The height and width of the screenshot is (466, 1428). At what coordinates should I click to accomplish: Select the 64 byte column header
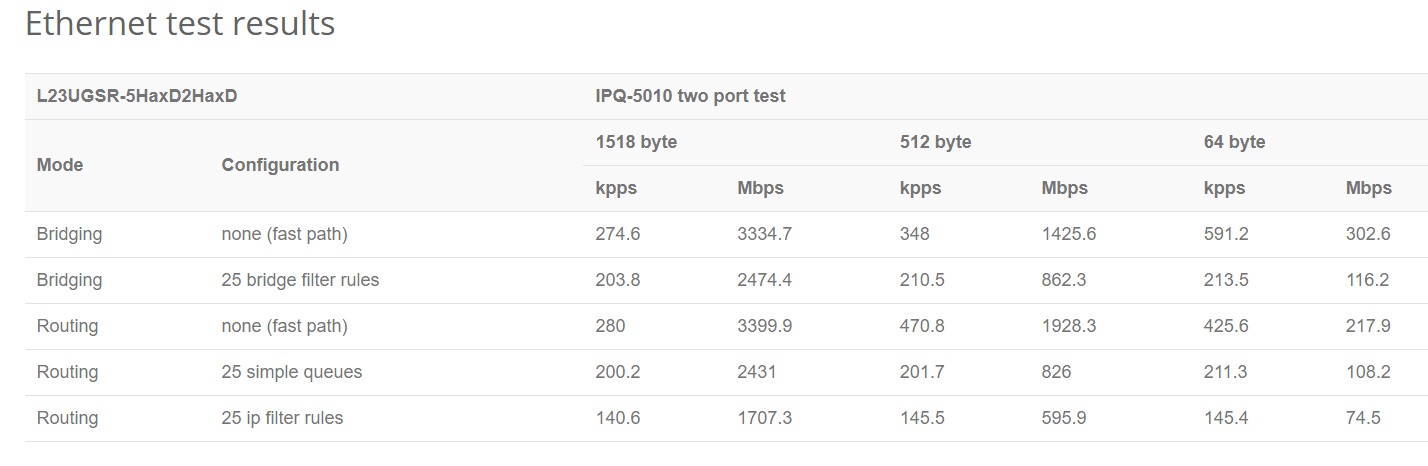1234,142
